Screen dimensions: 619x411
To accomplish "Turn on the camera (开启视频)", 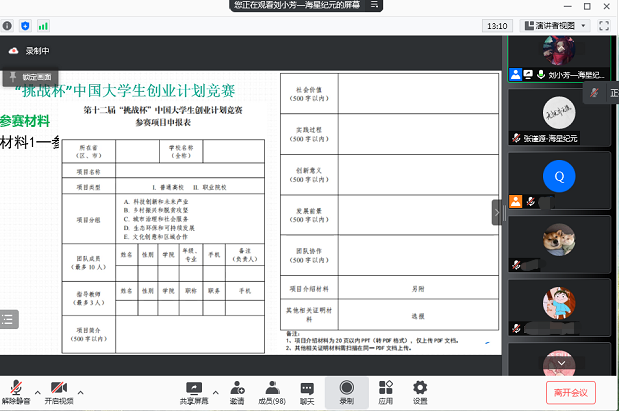I will (58, 388).
